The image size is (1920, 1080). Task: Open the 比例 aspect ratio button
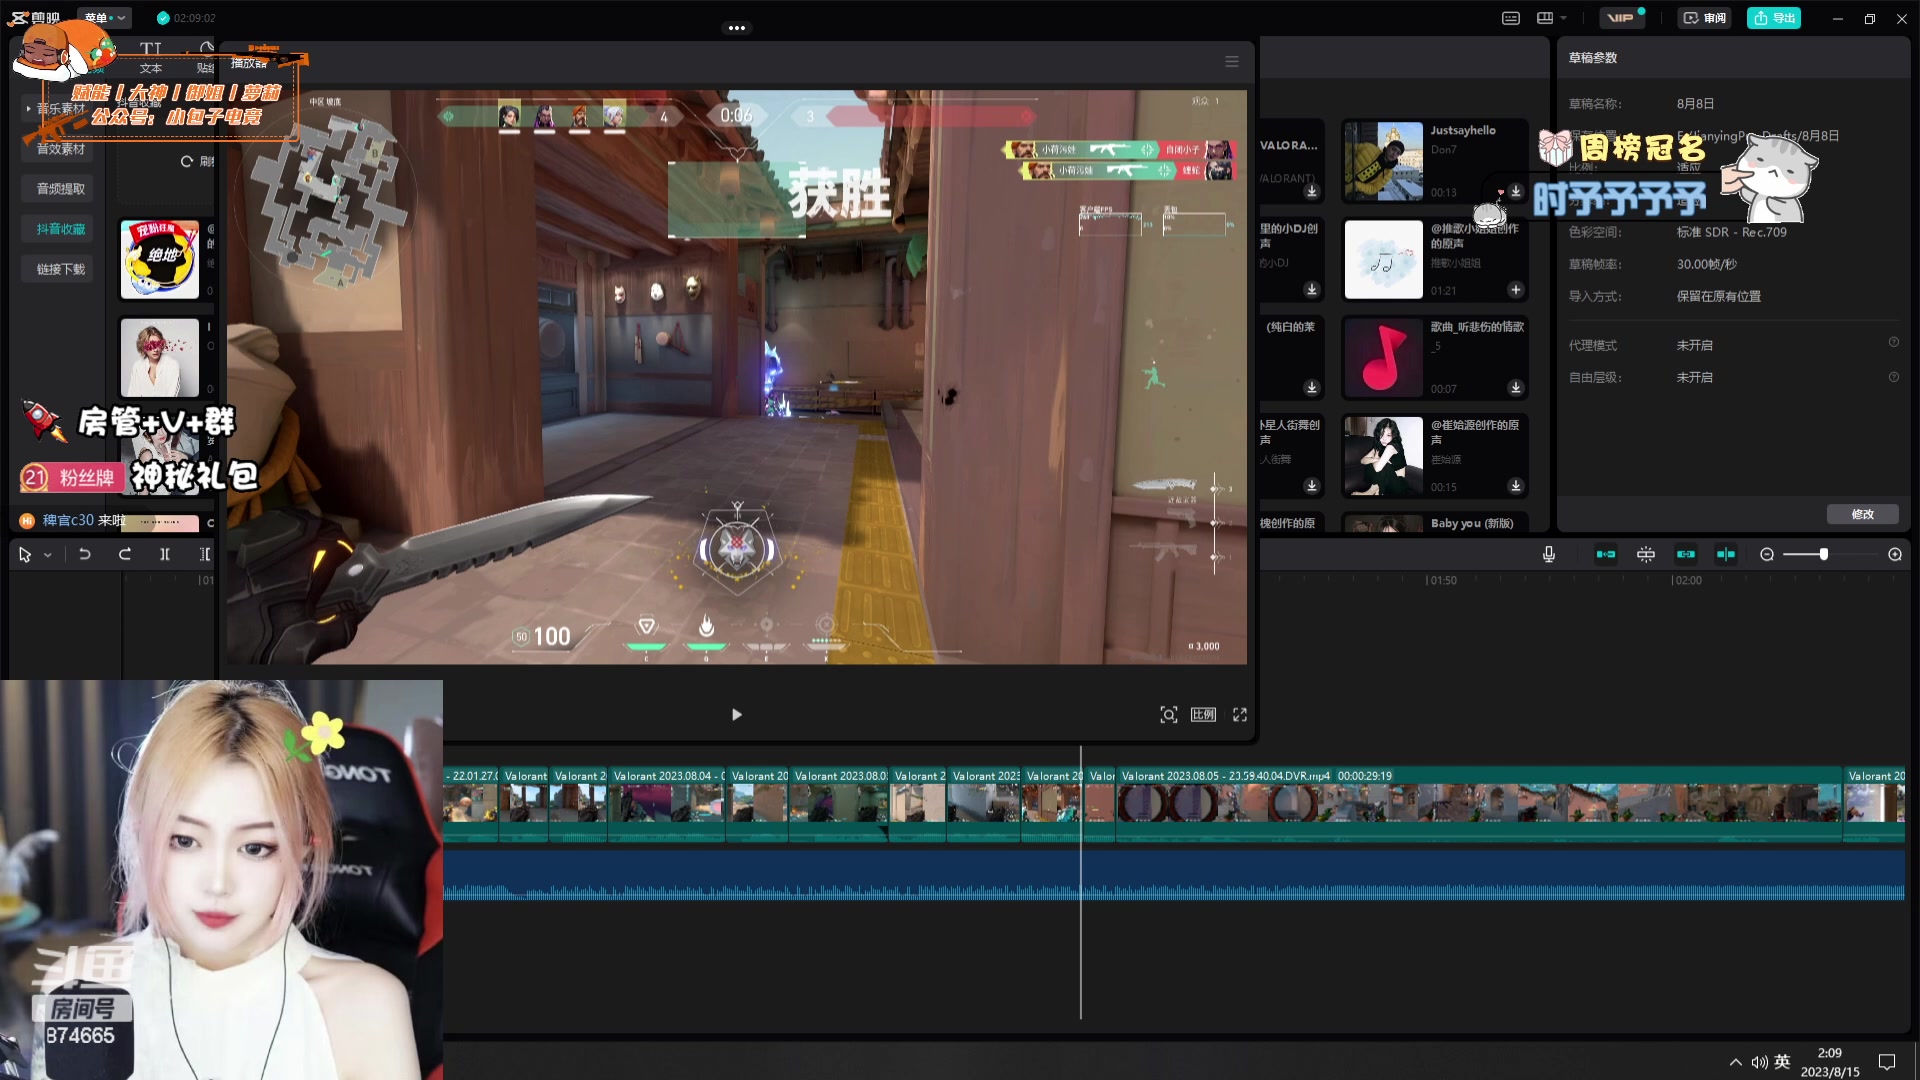click(1203, 714)
